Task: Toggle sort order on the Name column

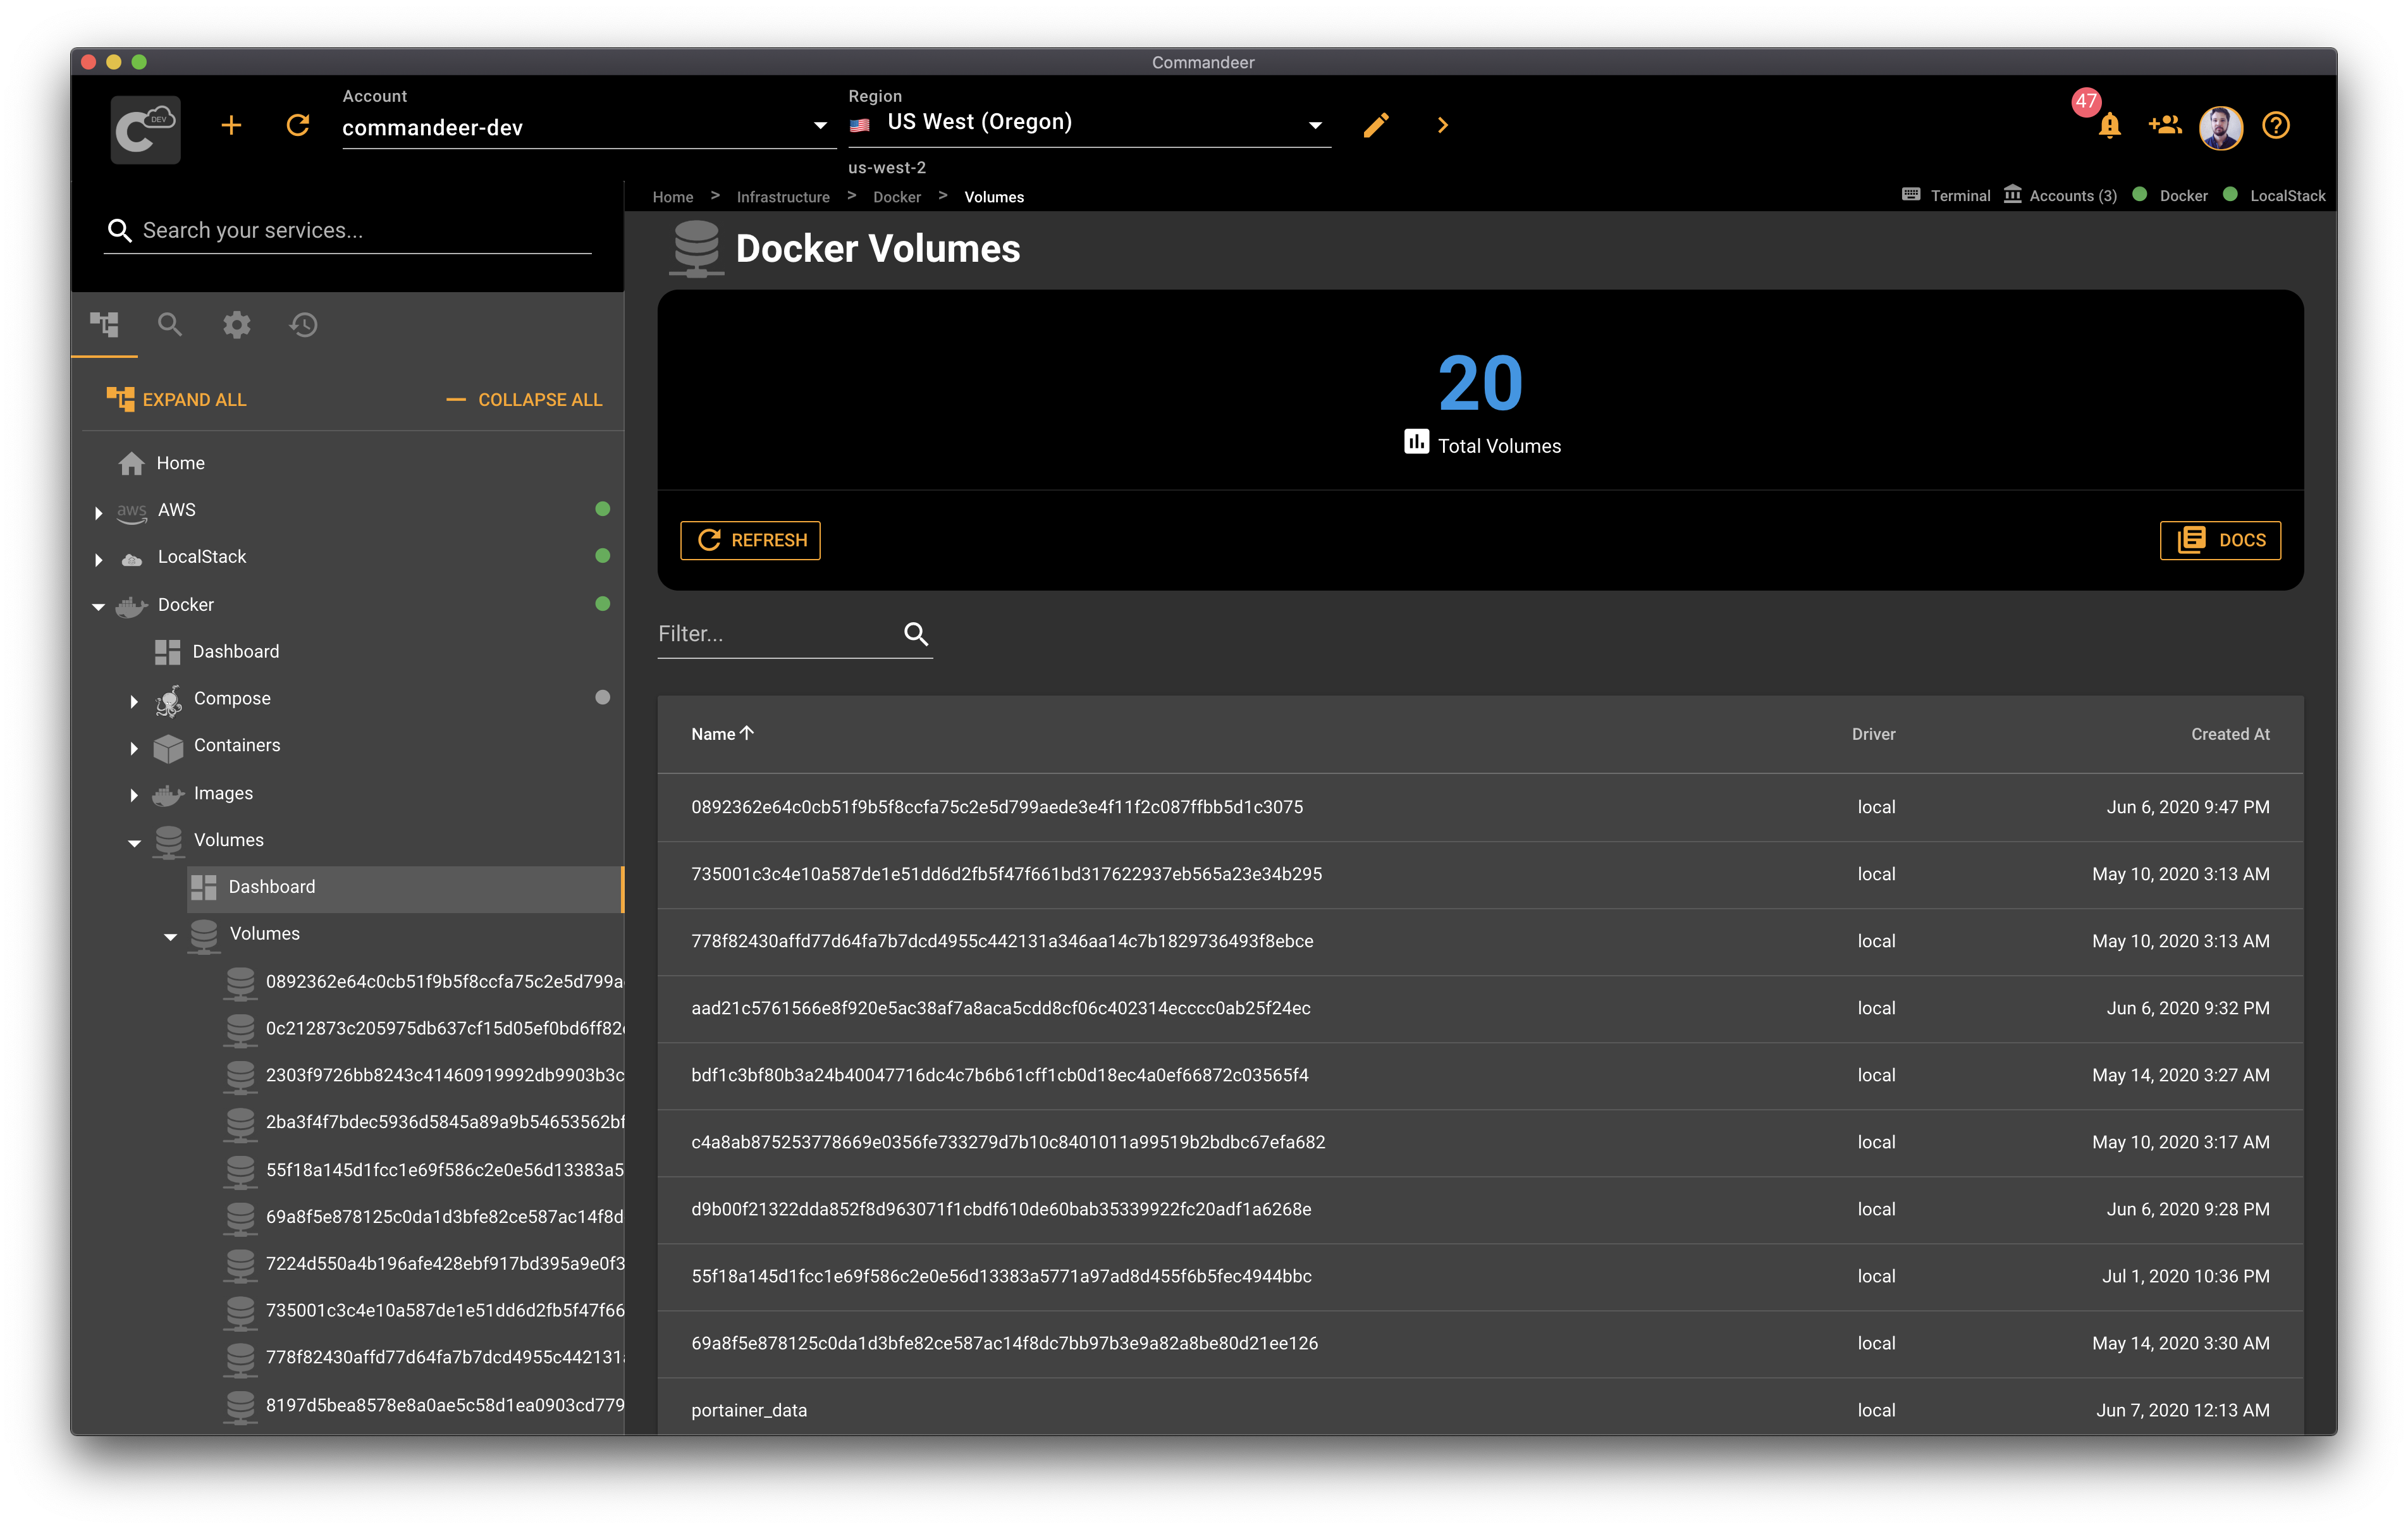Action: pyautogui.click(x=721, y=733)
